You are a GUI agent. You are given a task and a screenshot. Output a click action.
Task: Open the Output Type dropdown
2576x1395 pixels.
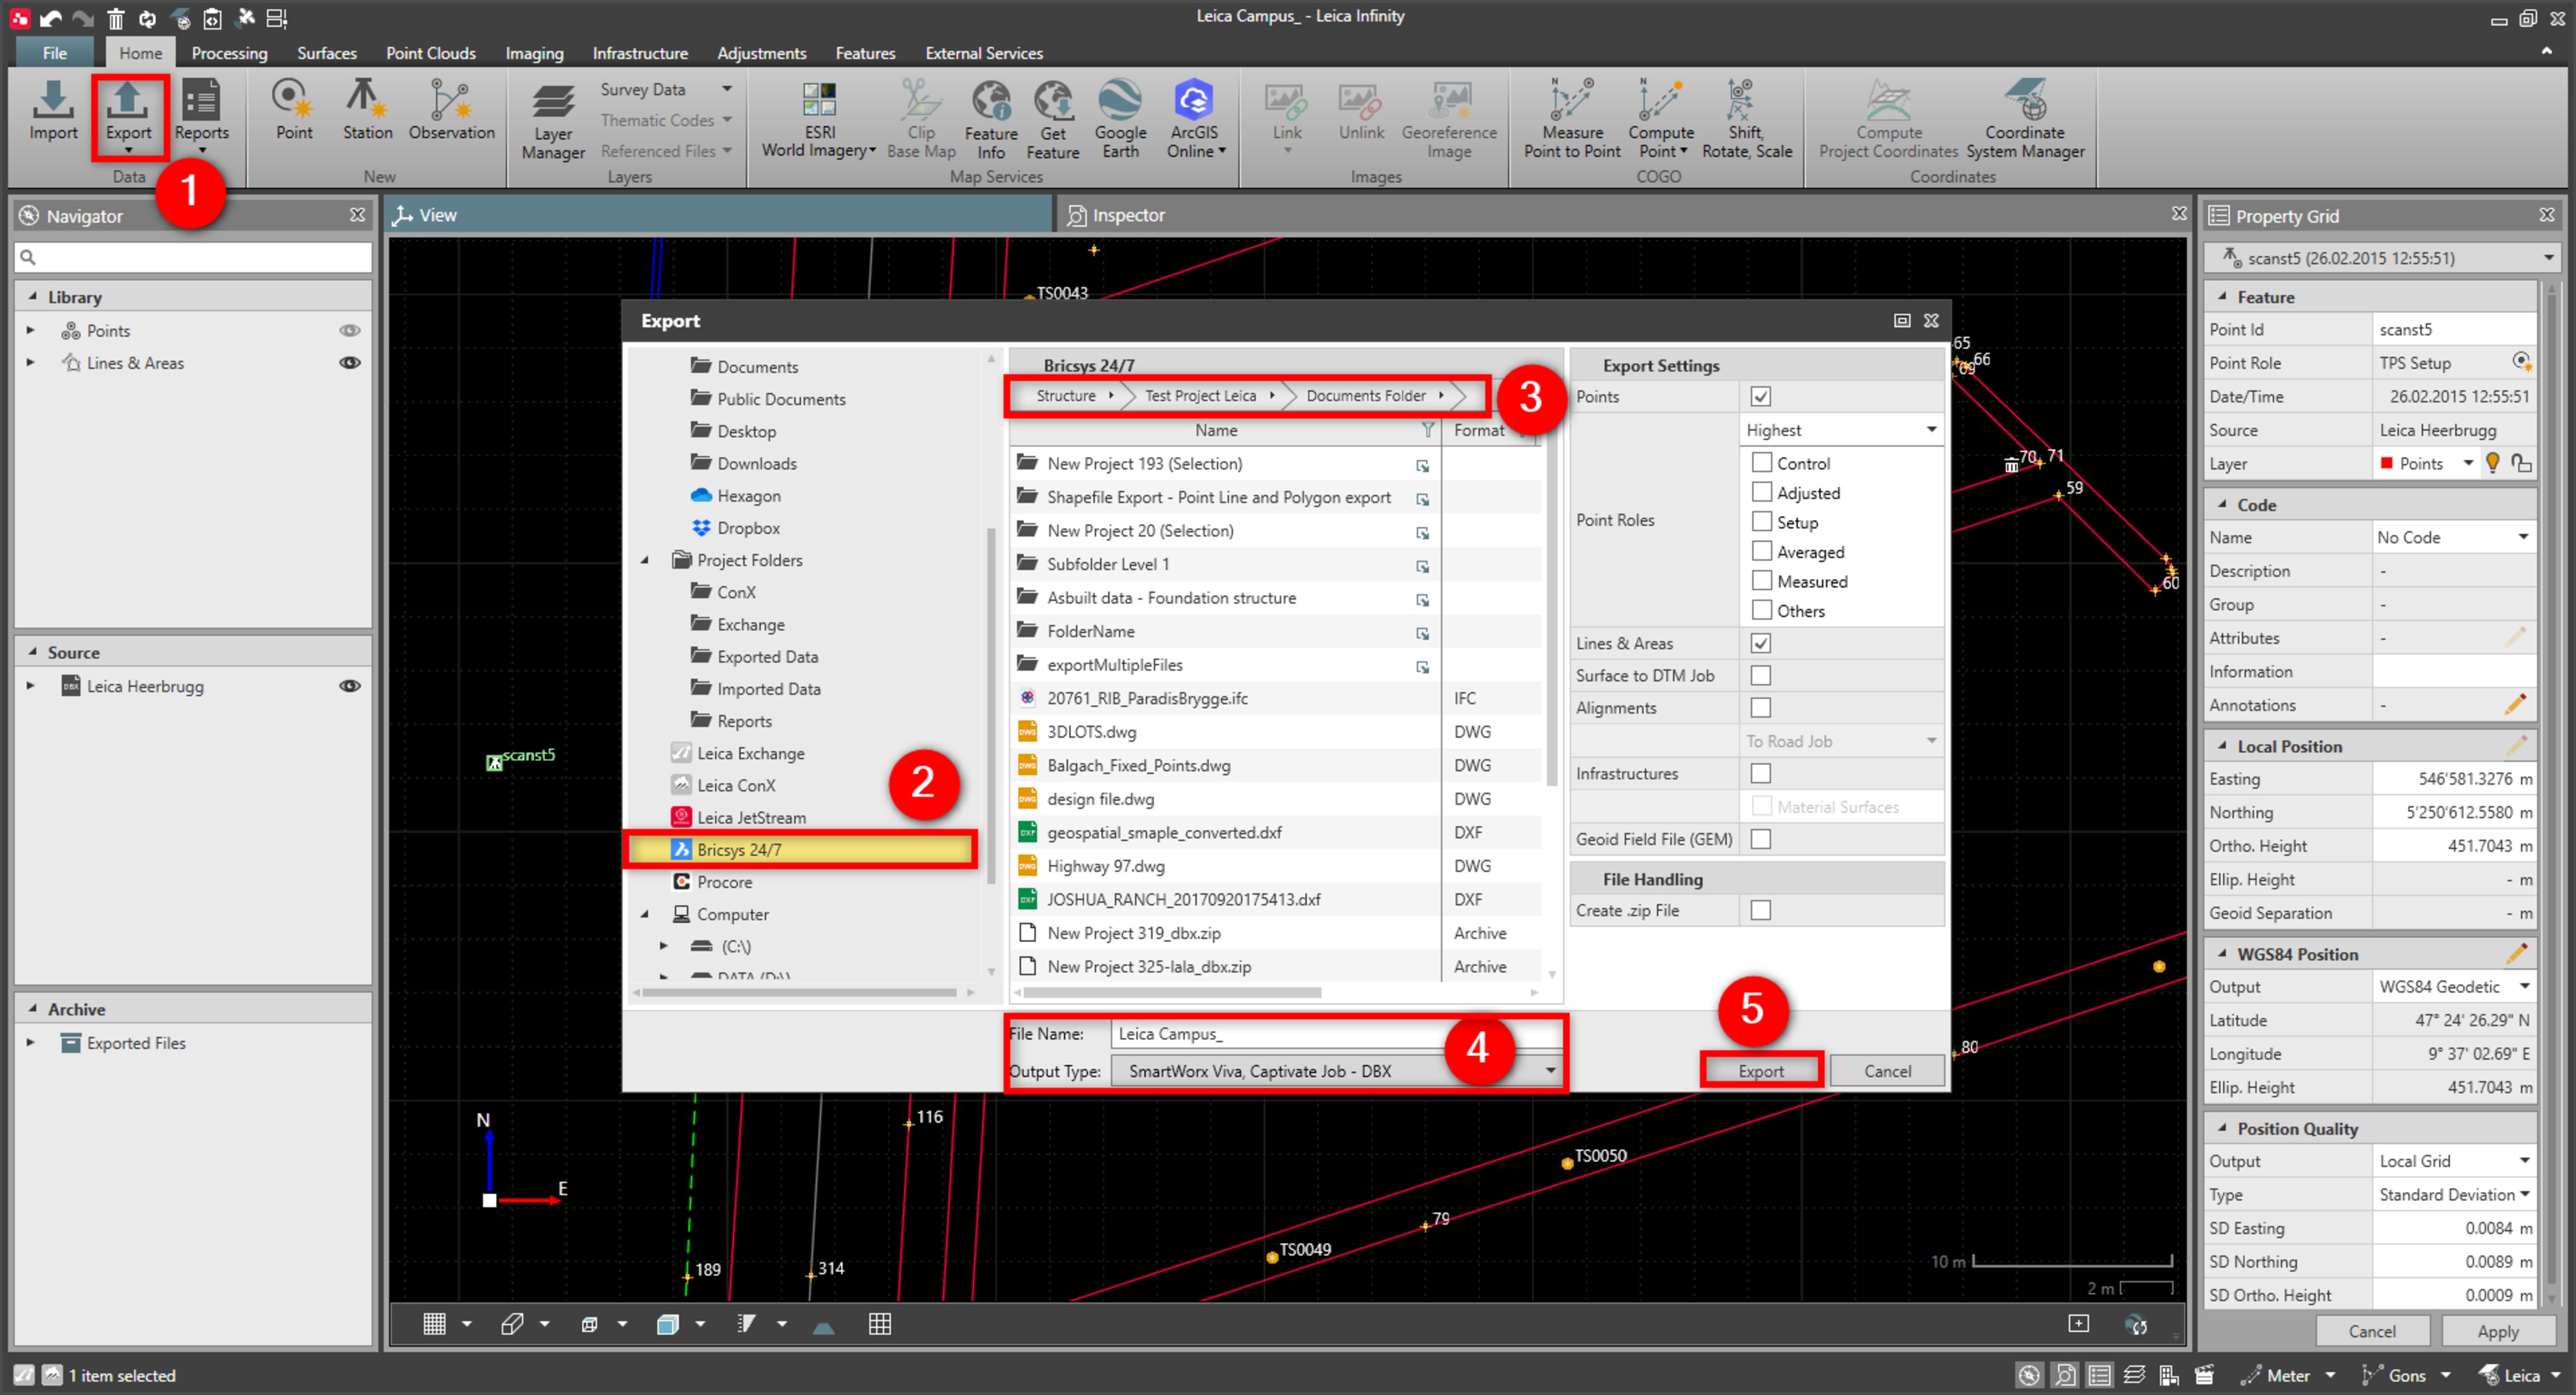tap(1550, 1071)
